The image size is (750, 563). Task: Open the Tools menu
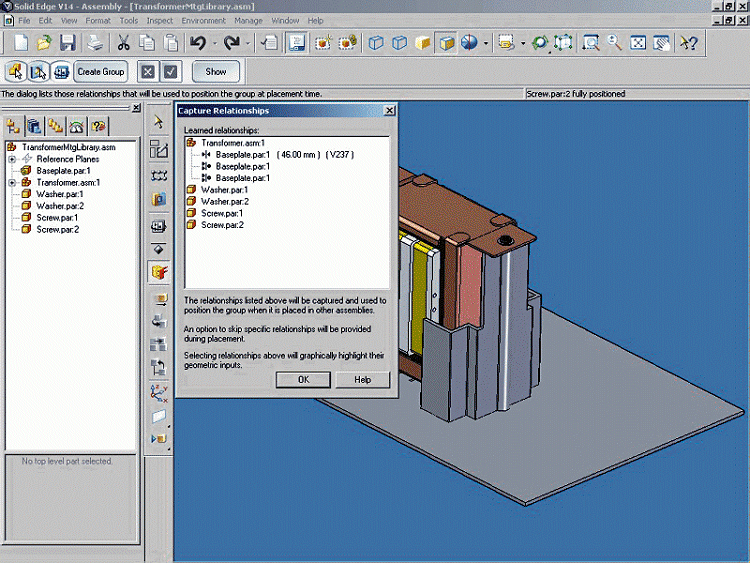click(x=129, y=21)
